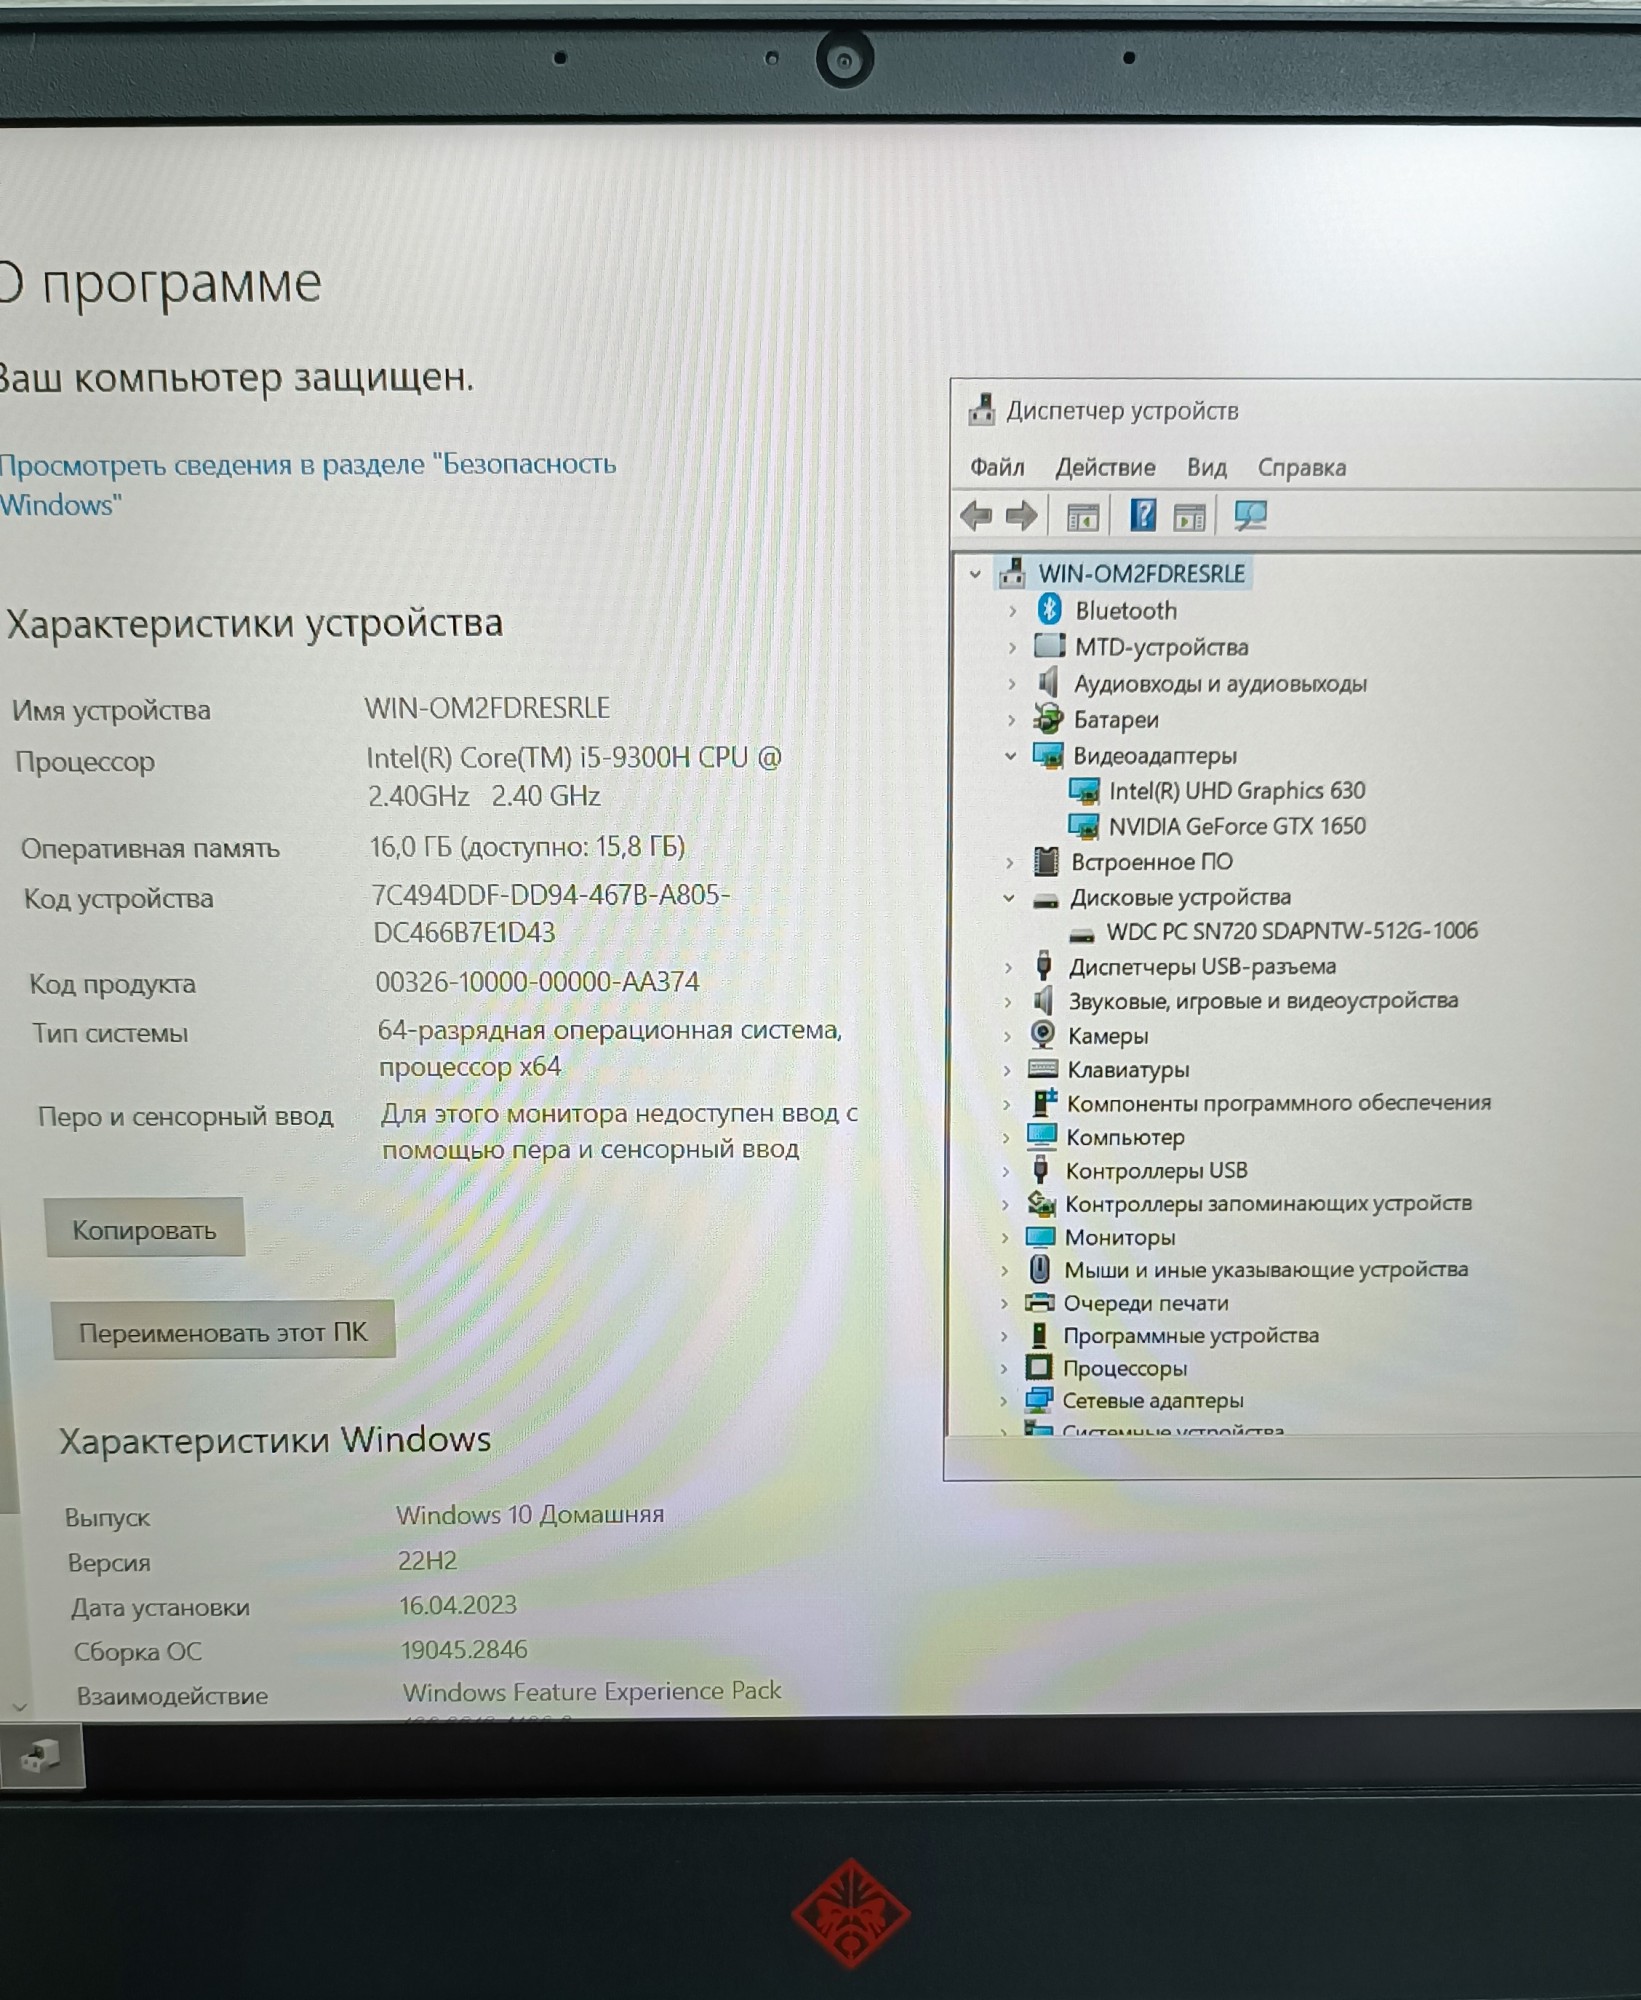Expand the Процессоры category
1641x2000 pixels.
tap(1004, 1368)
